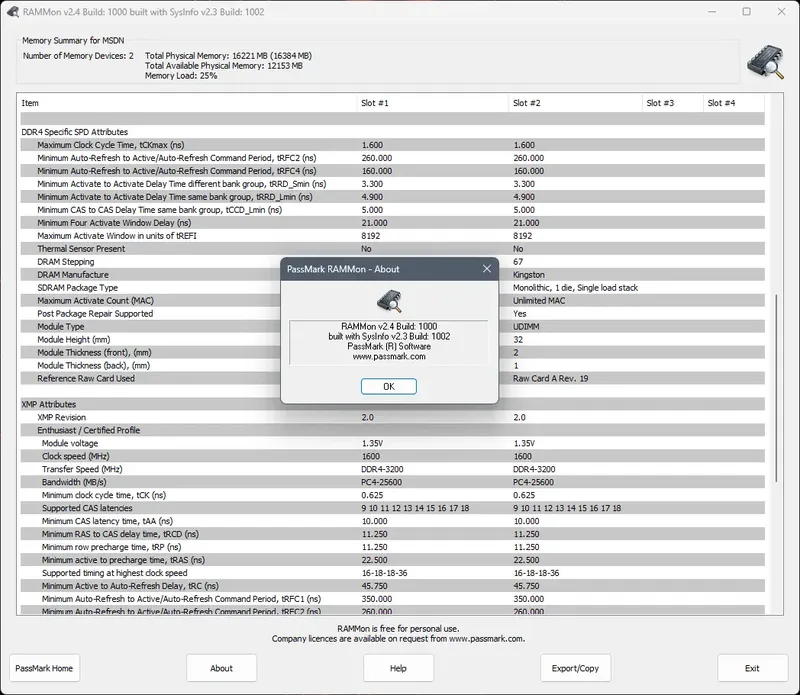Select the tRRD_Smin (ns) row
Image resolution: width=800 pixels, height=695 pixels.
pos(392,184)
